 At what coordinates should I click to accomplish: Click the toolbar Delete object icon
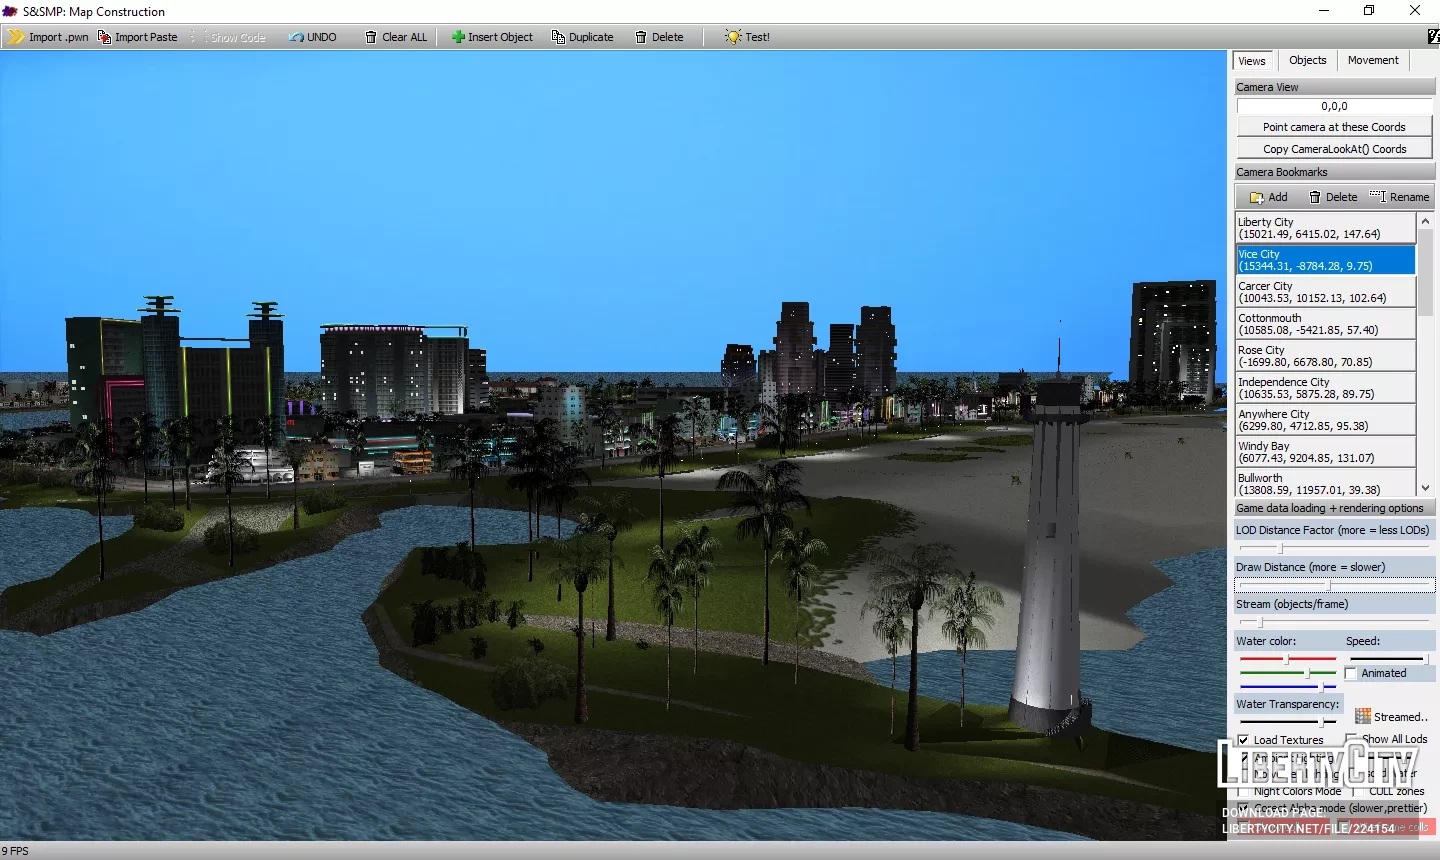641,37
